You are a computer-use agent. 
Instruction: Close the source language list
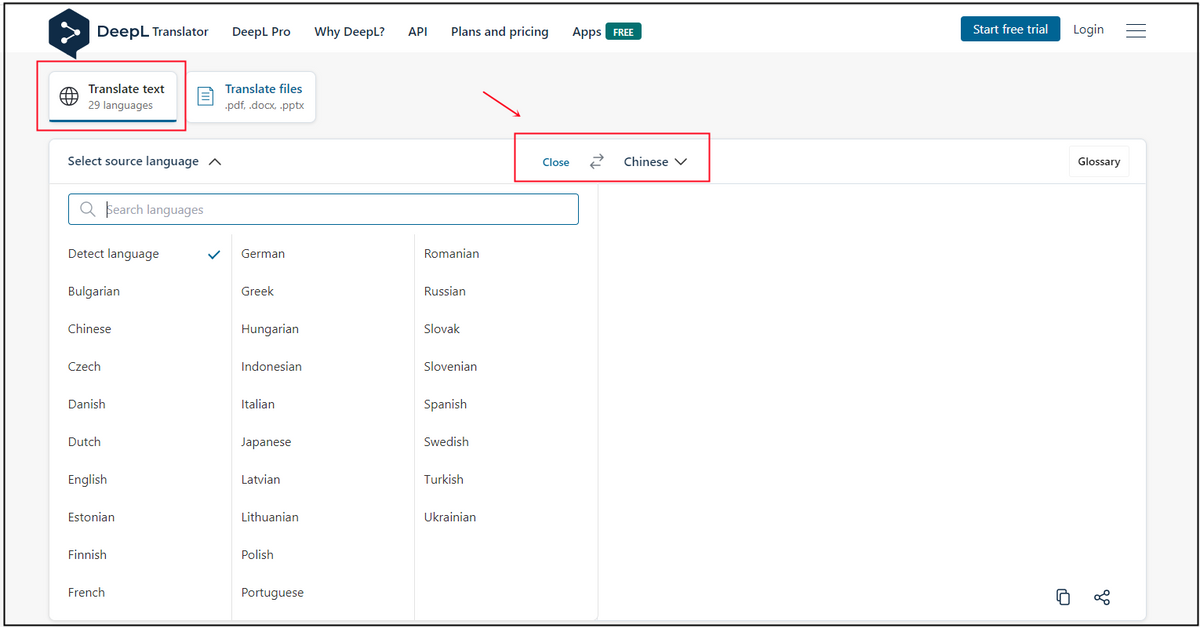[x=556, y=162]
